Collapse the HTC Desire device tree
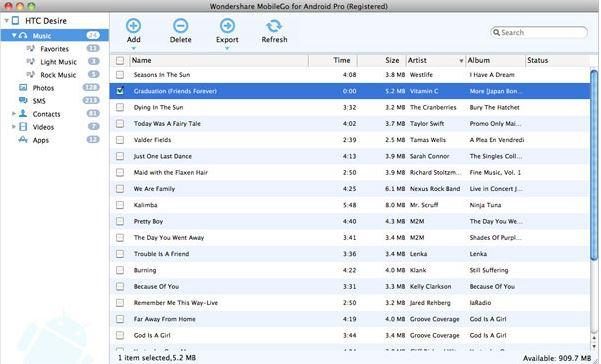The image size is (601, 364). click(x=7, y=21)
